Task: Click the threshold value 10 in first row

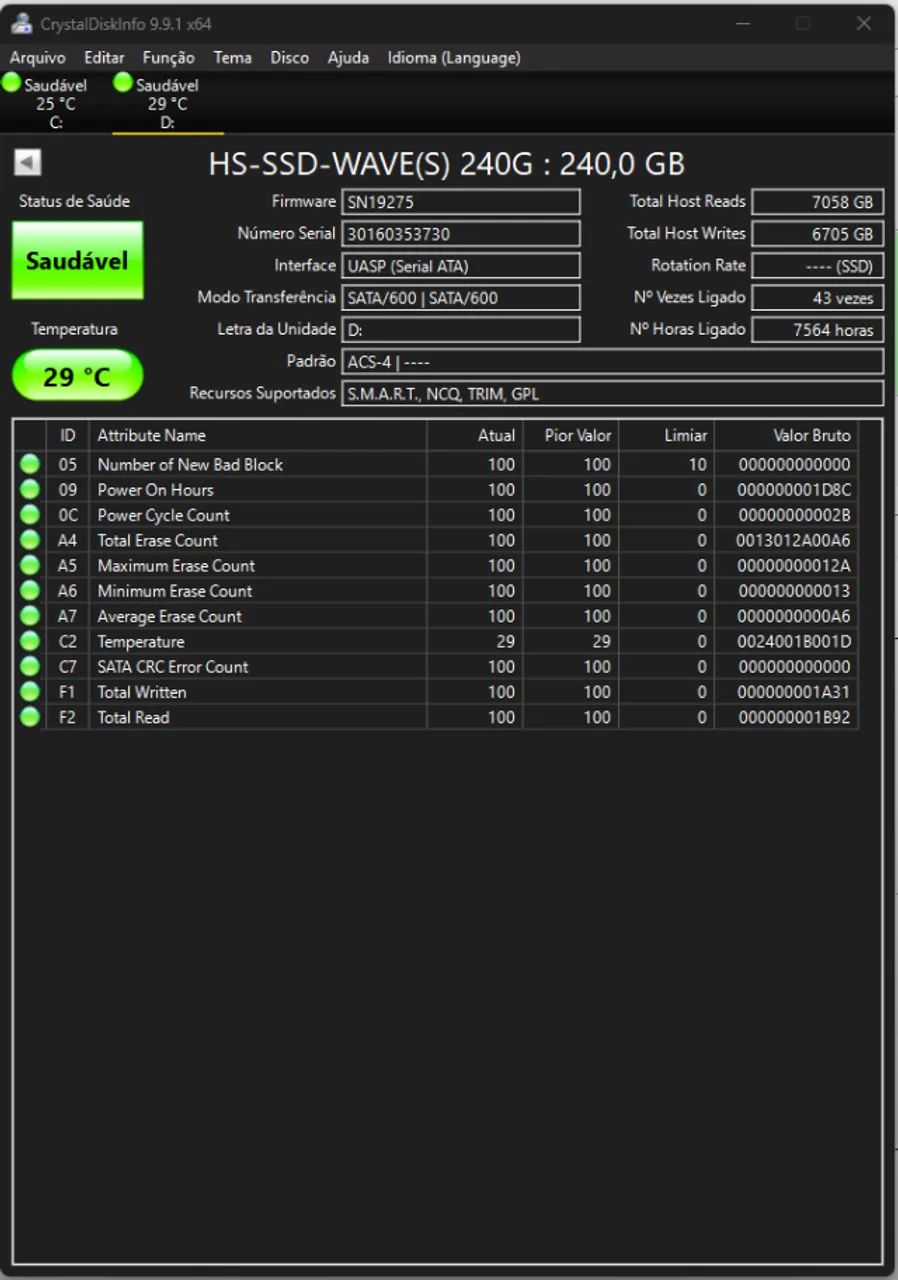Action: click(x=697, y=464)
